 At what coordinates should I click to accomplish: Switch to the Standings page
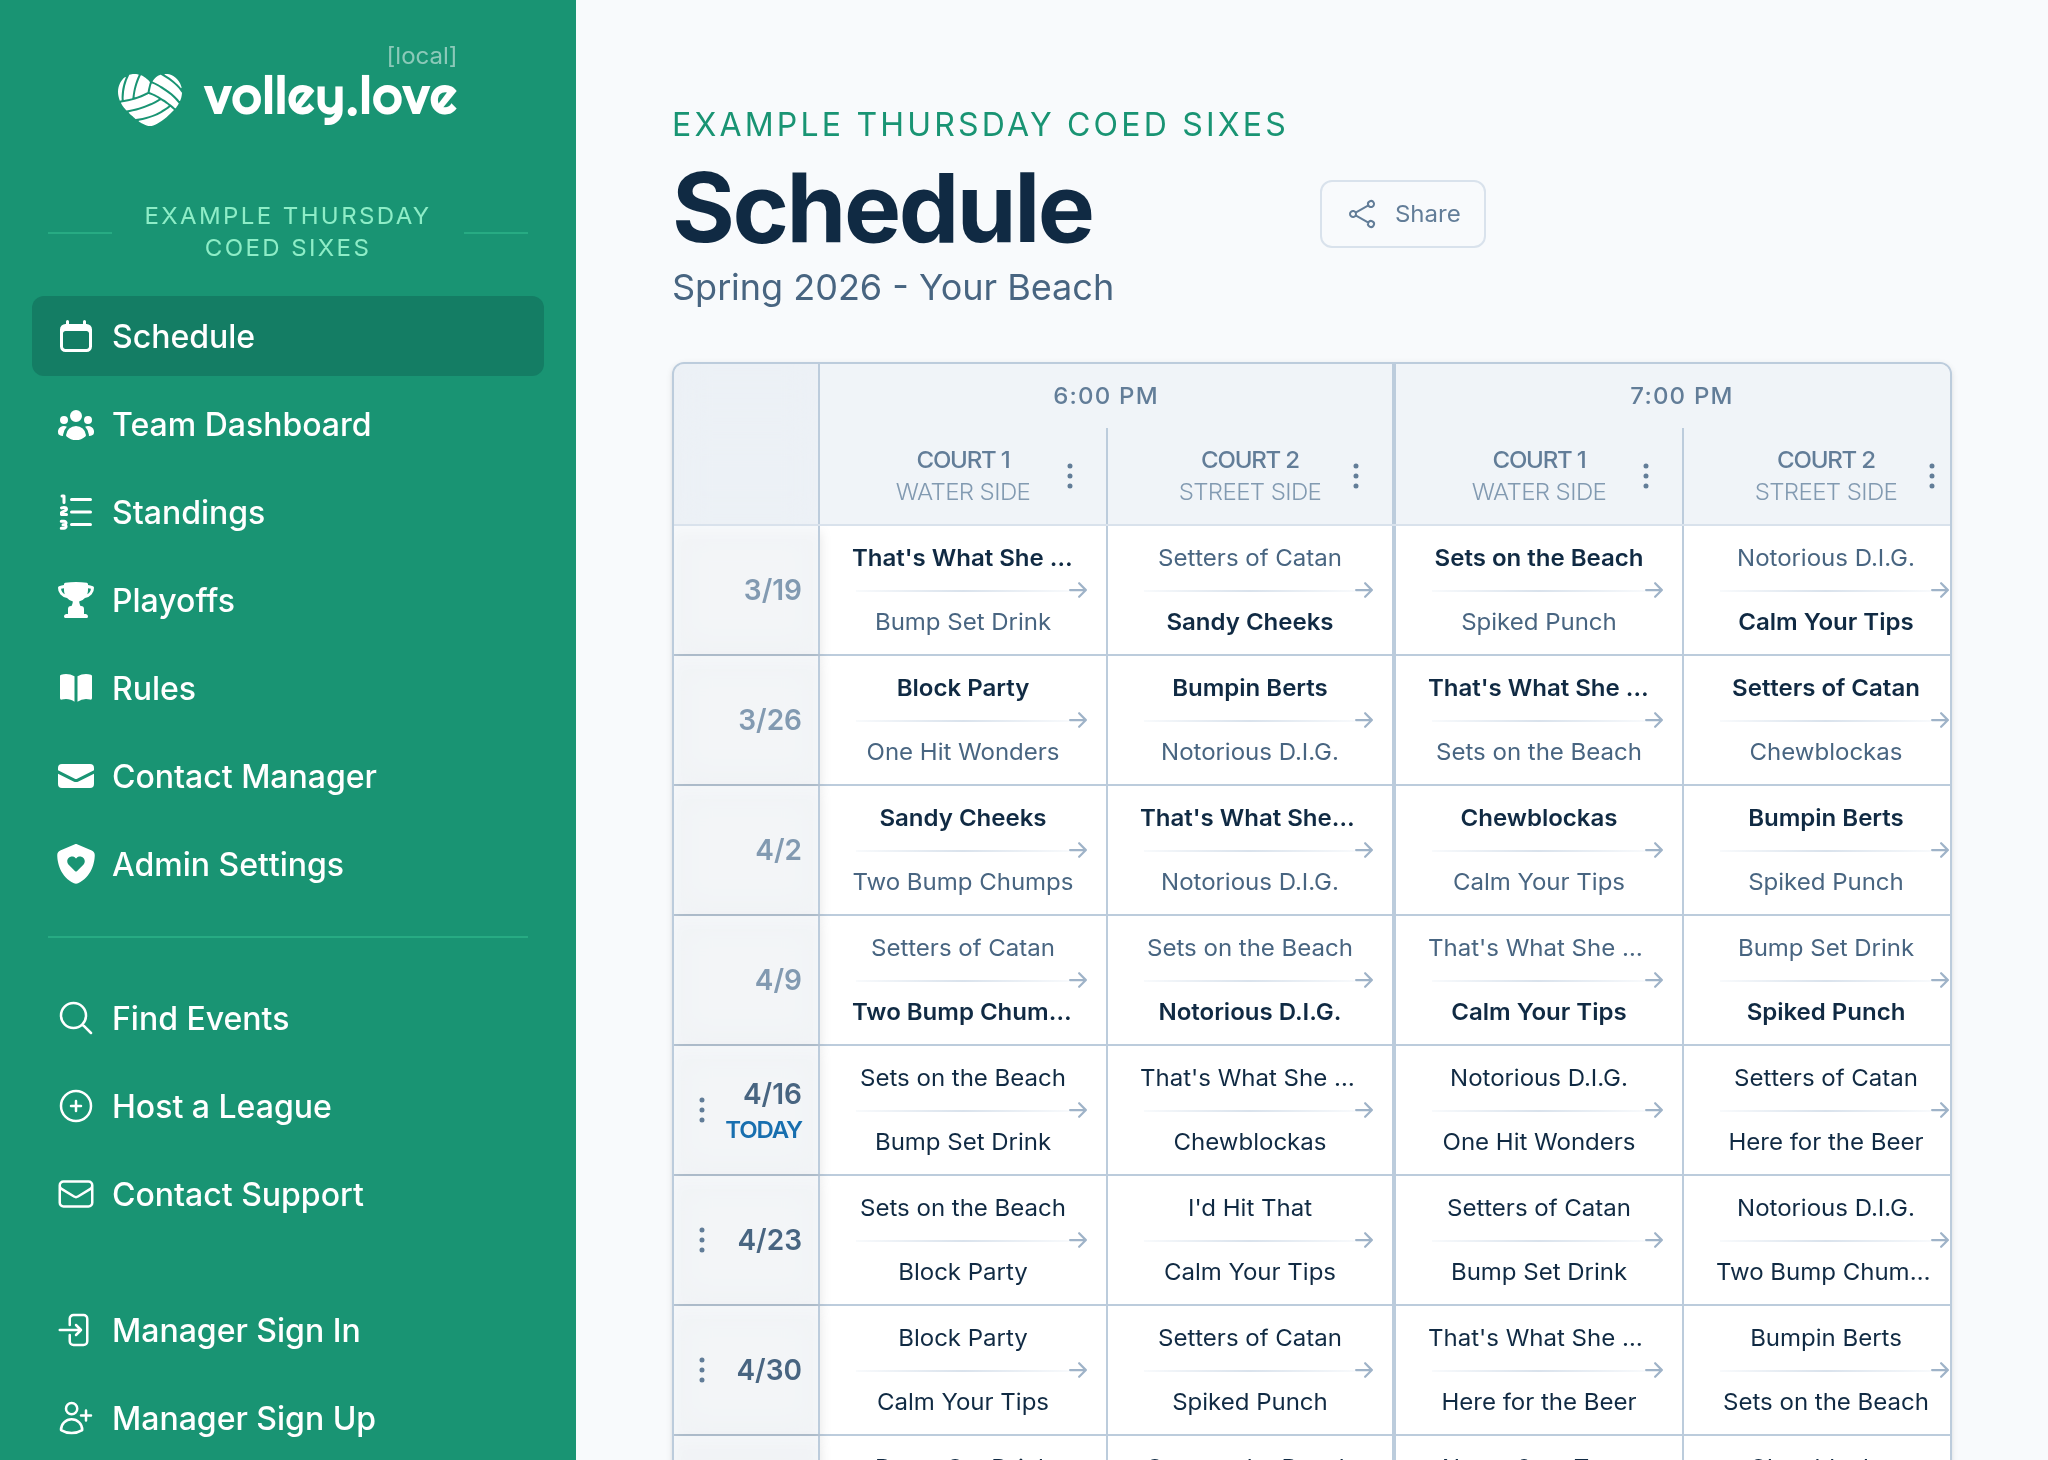pyautogui.click(x=188, y=512)
